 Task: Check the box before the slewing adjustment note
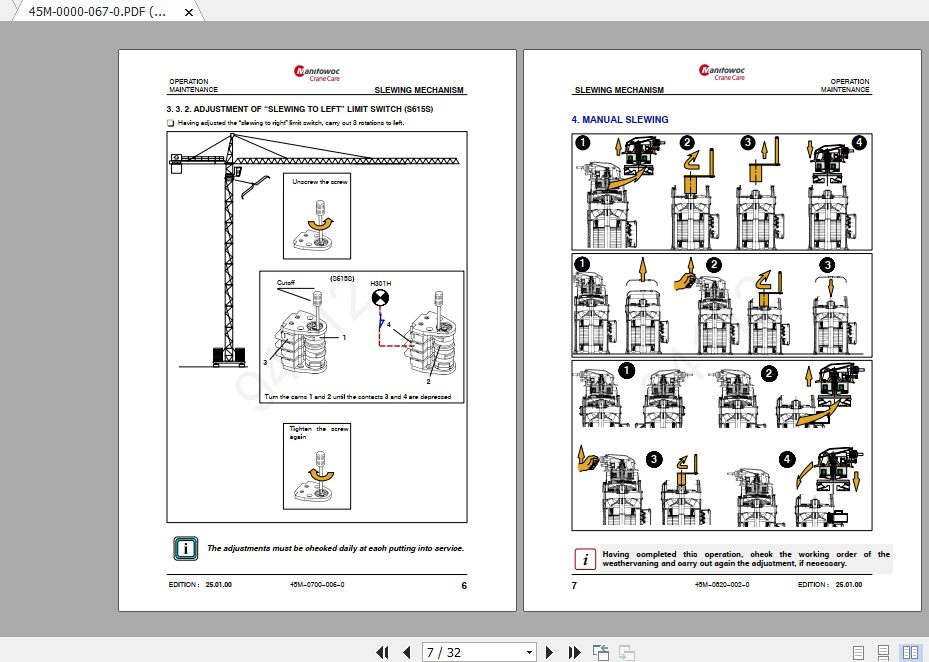[x=170, y=122]
